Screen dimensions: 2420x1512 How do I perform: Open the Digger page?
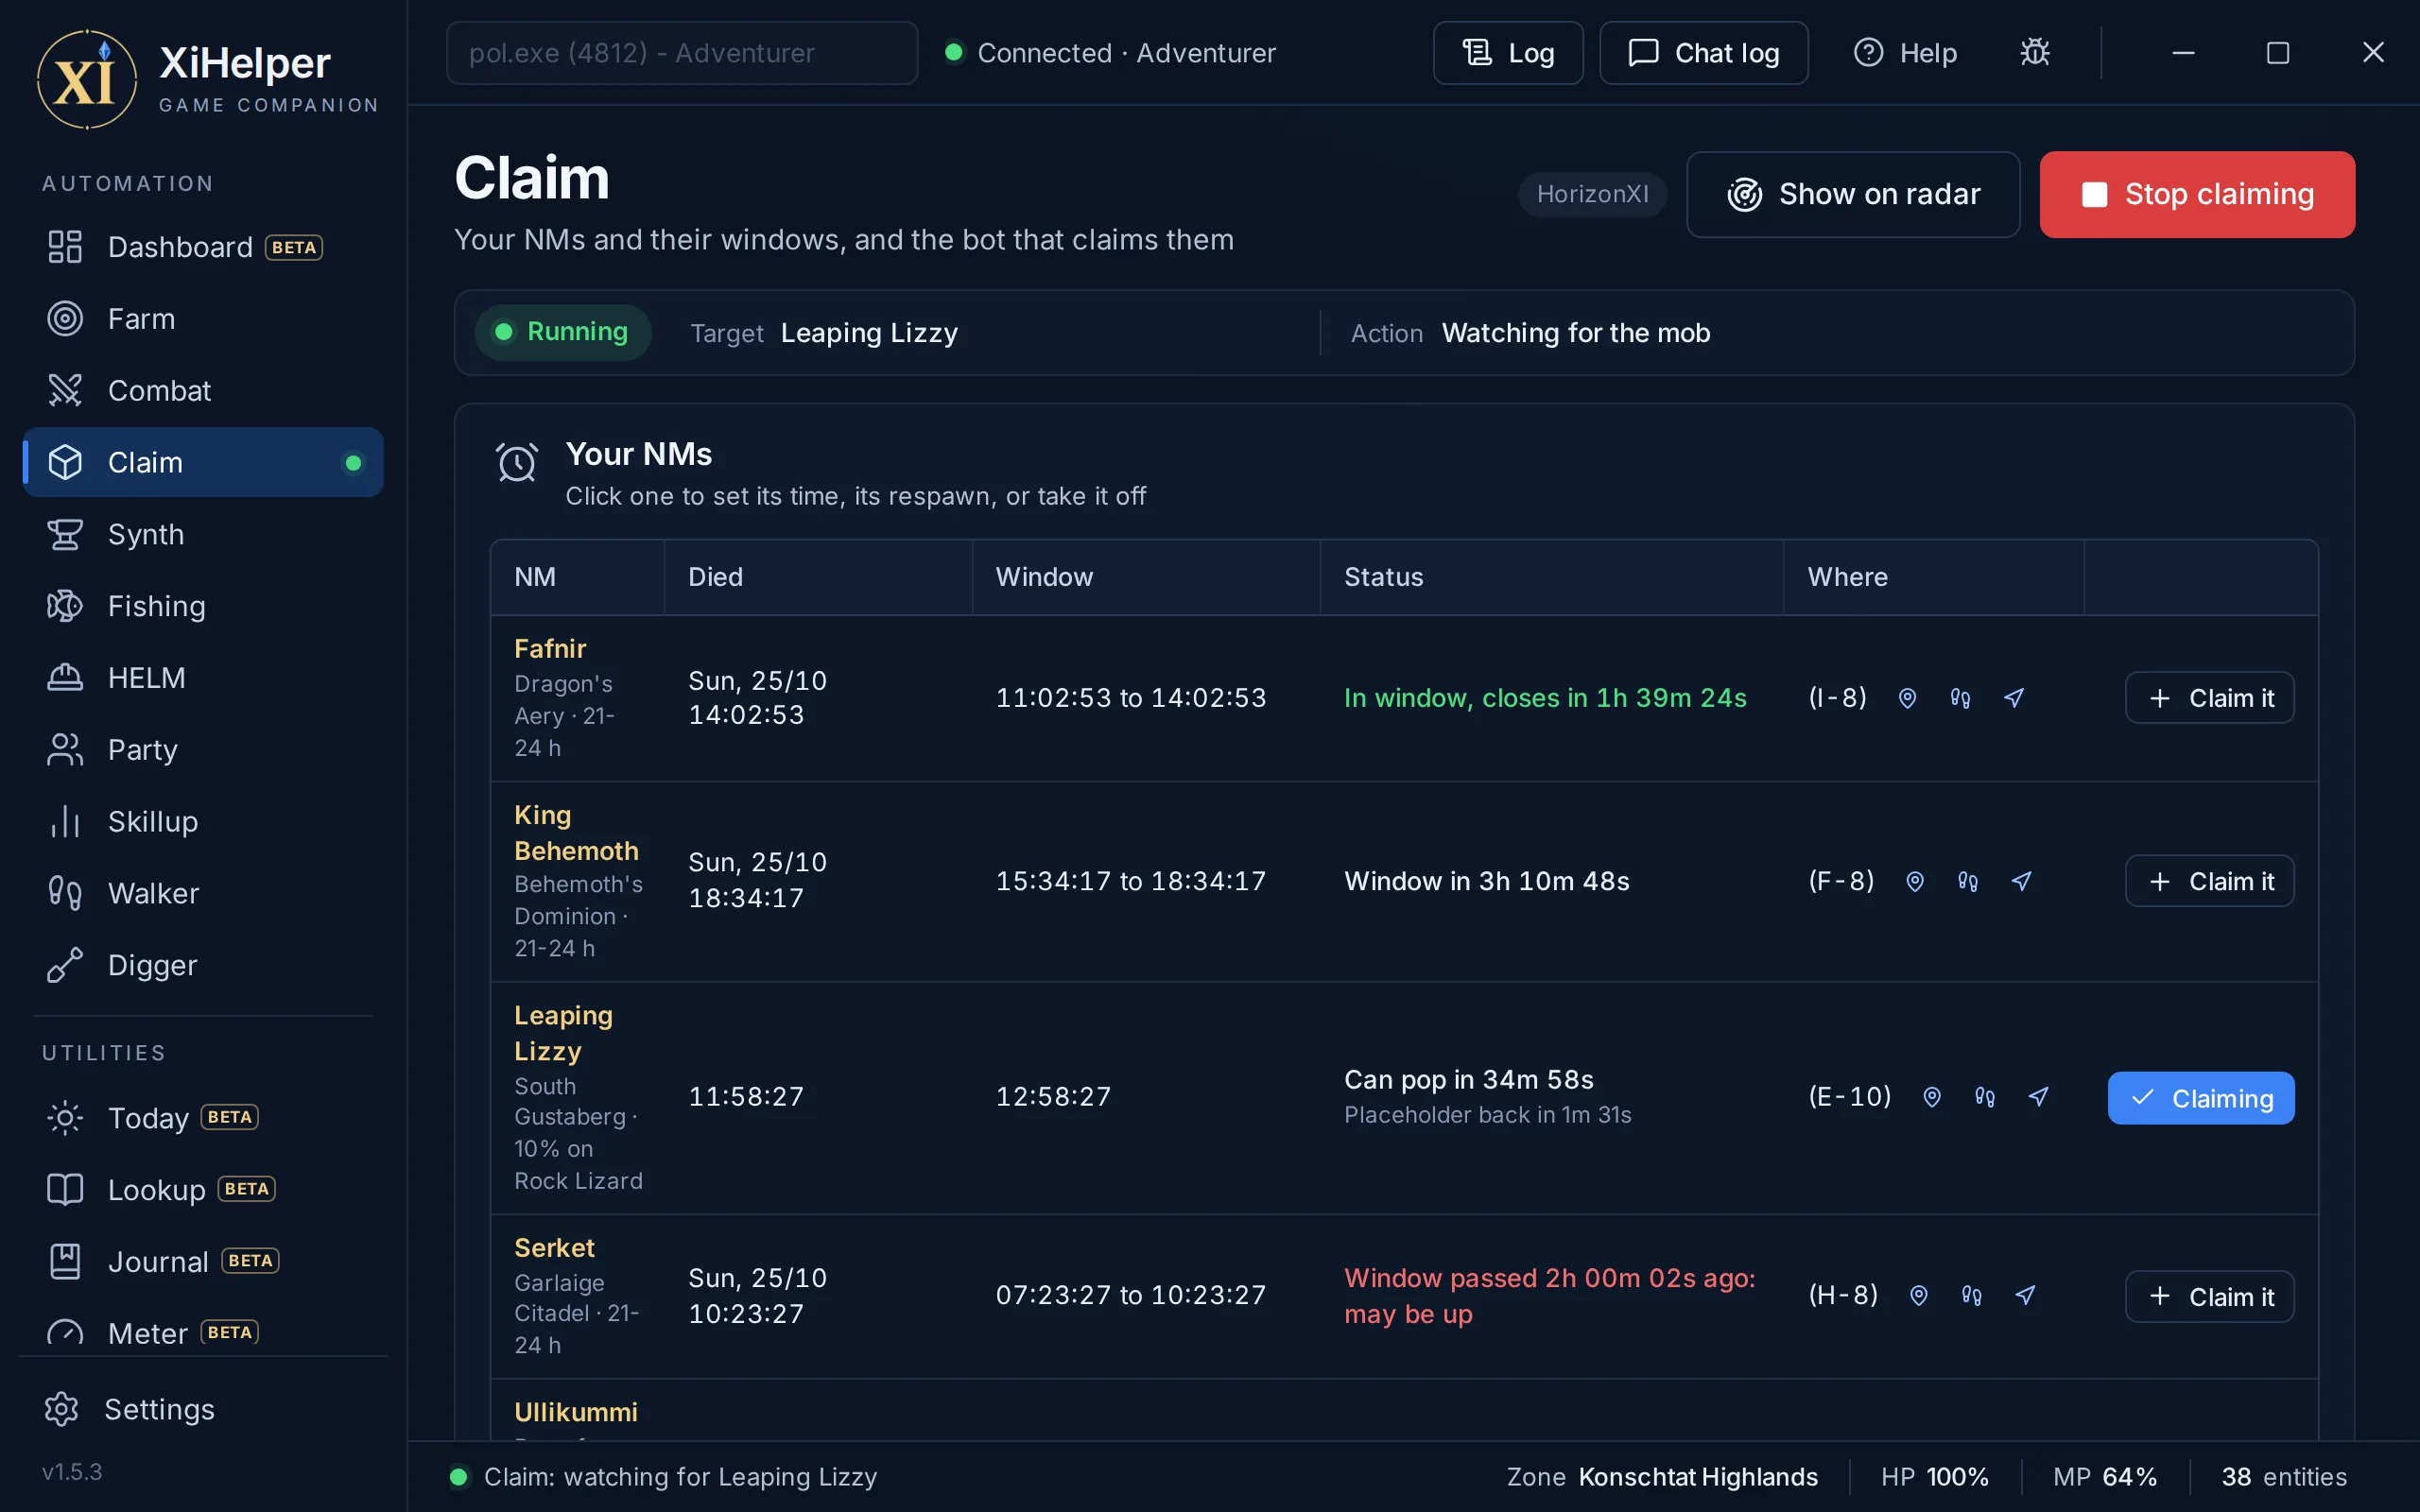point(203,965)
